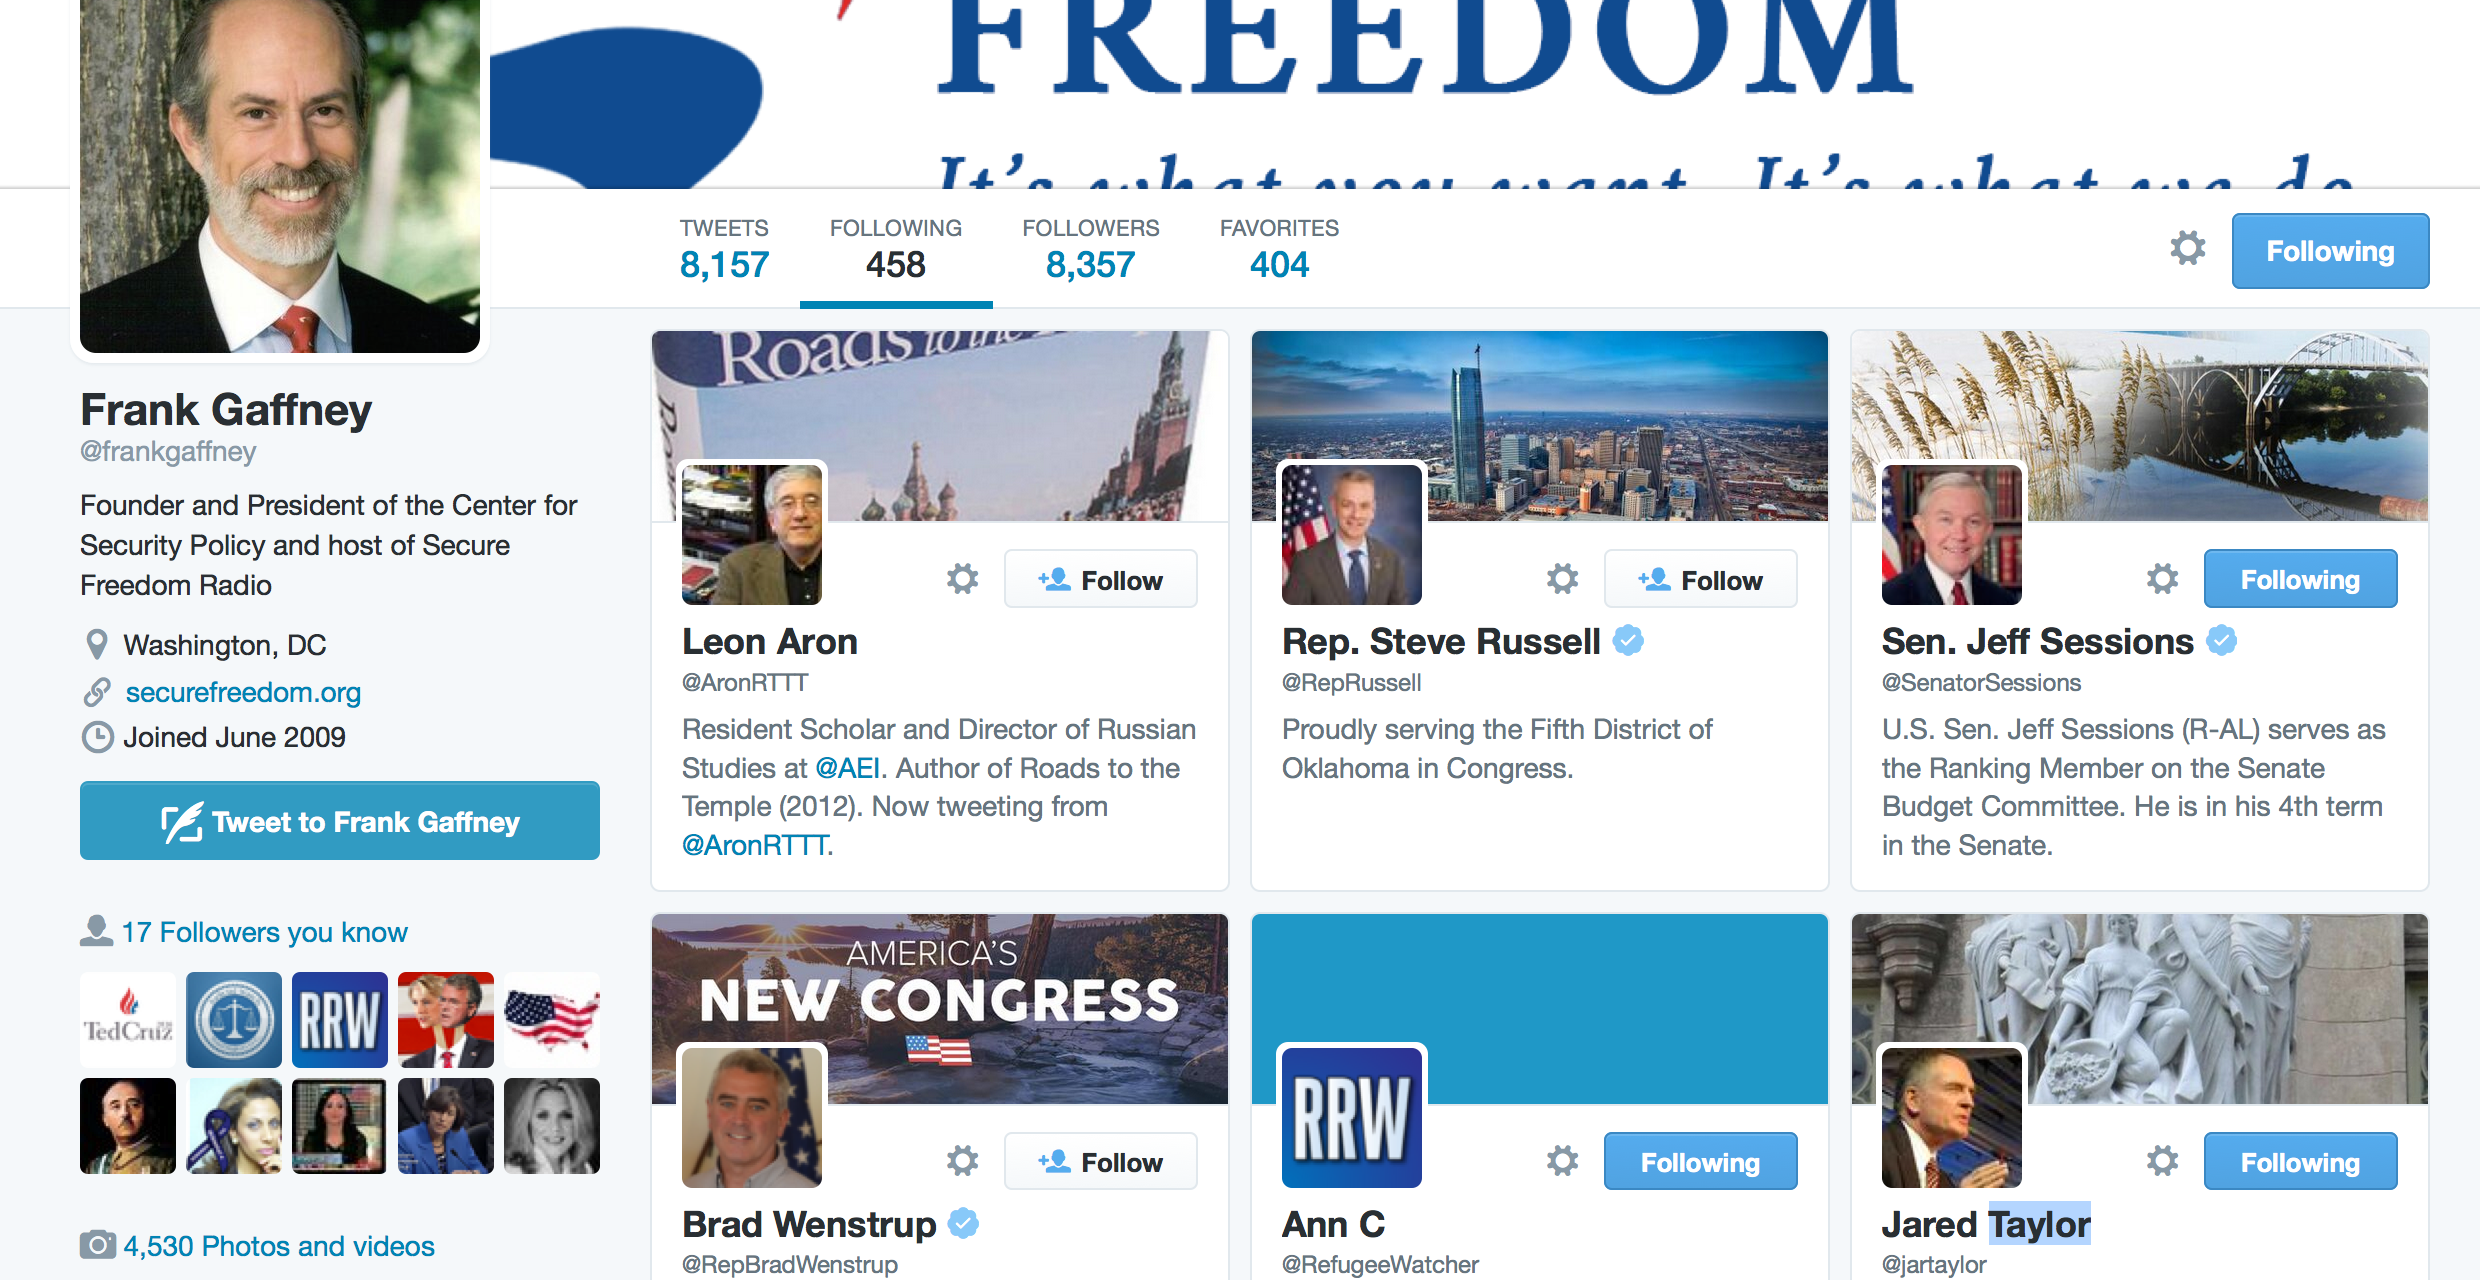Toggle the Following button for Frank Gaffney's profile
Screen dimensions: 2480x1280
(2330, 251)
